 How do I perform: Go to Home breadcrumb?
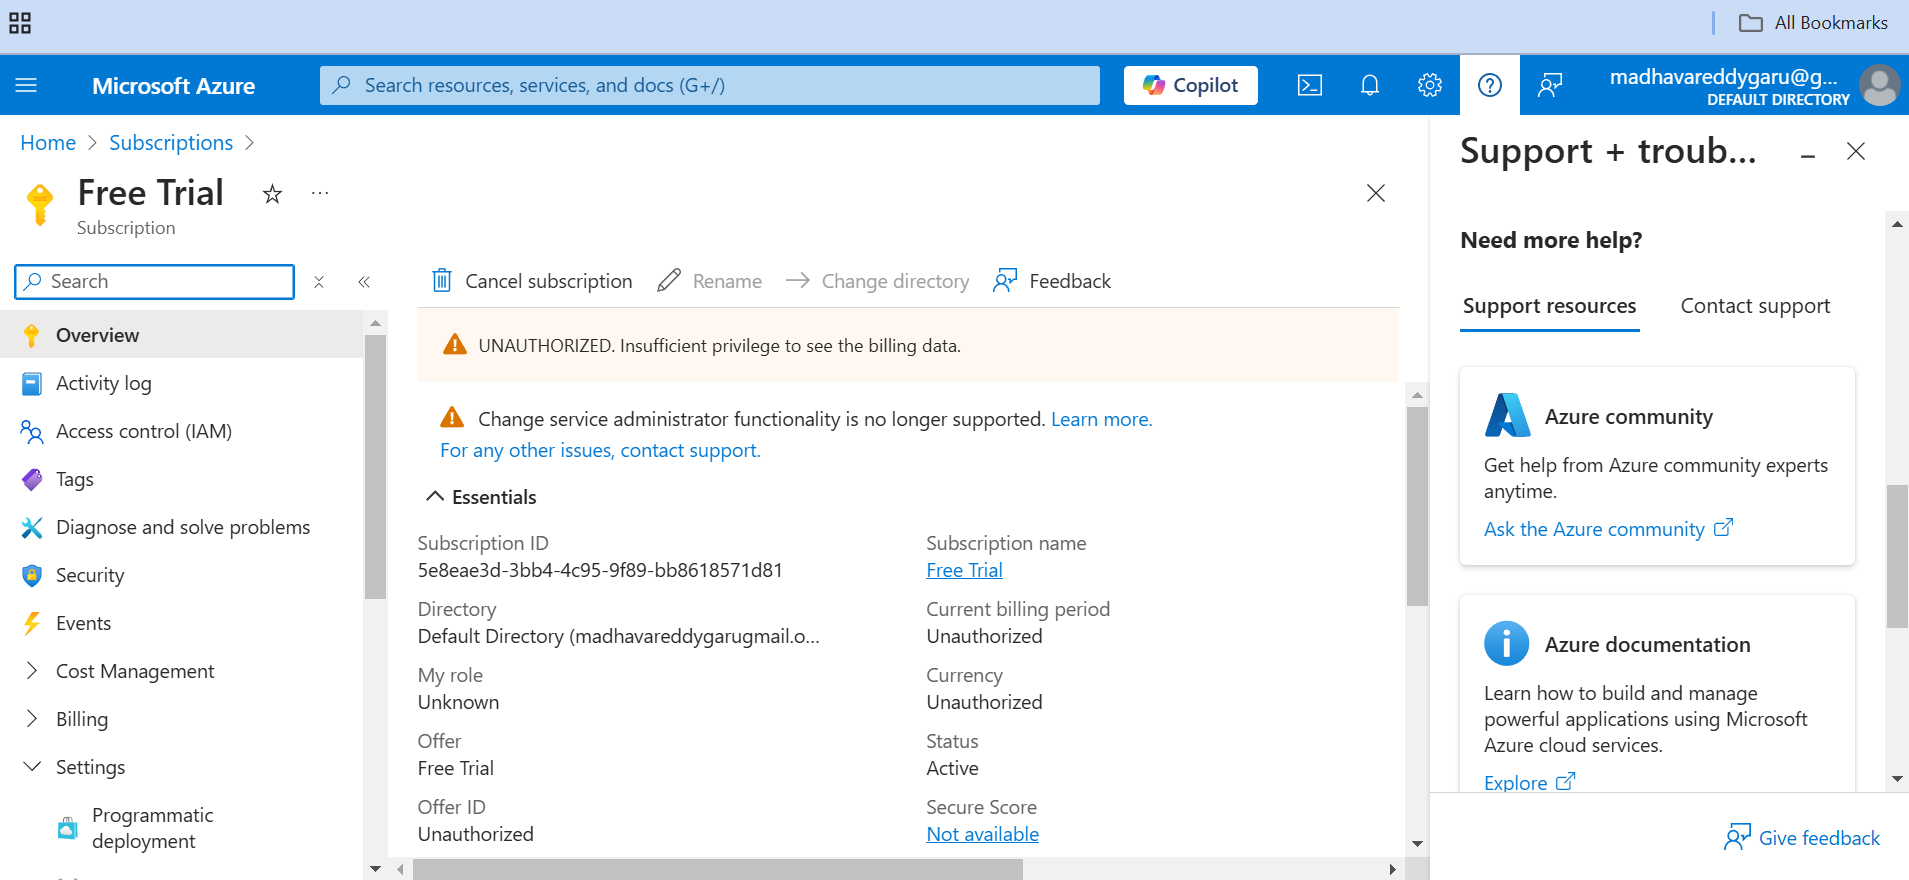pos(48,143)
